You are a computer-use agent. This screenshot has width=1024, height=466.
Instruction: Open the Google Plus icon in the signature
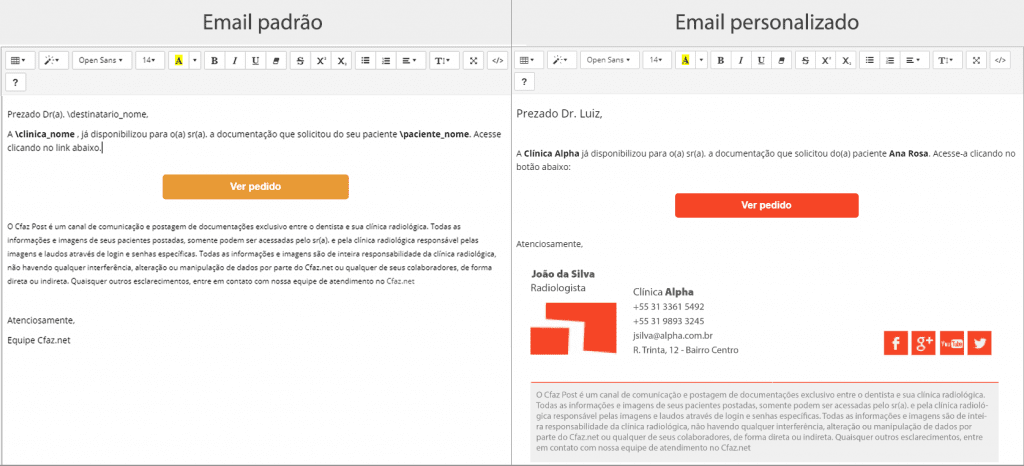(923, 343)
